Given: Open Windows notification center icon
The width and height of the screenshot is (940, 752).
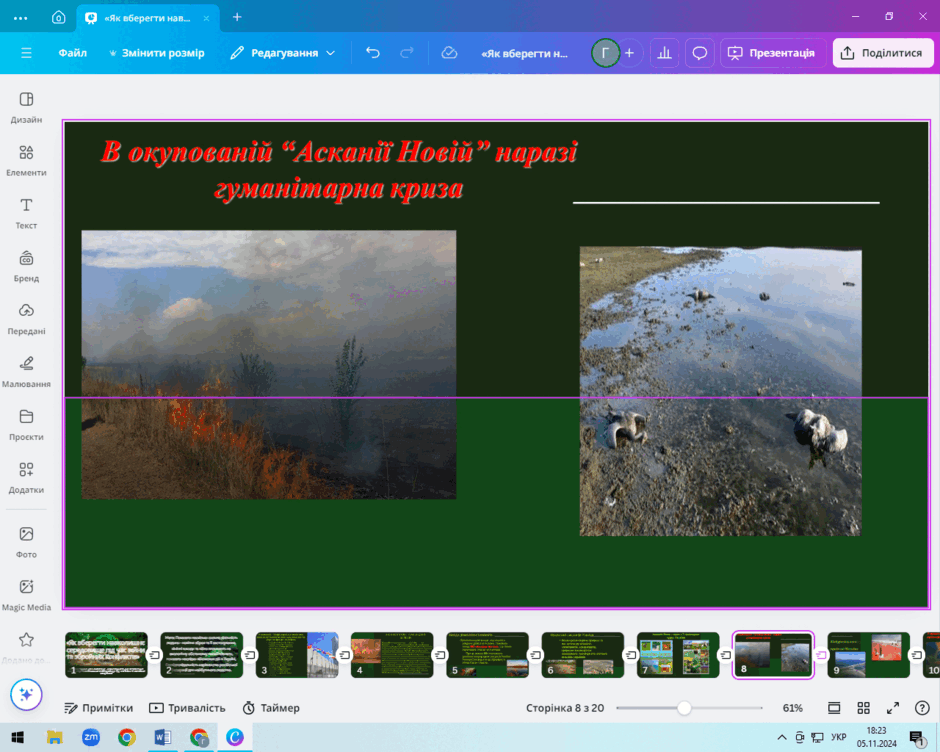Looking at the screenshot, I should pos(917,738).
